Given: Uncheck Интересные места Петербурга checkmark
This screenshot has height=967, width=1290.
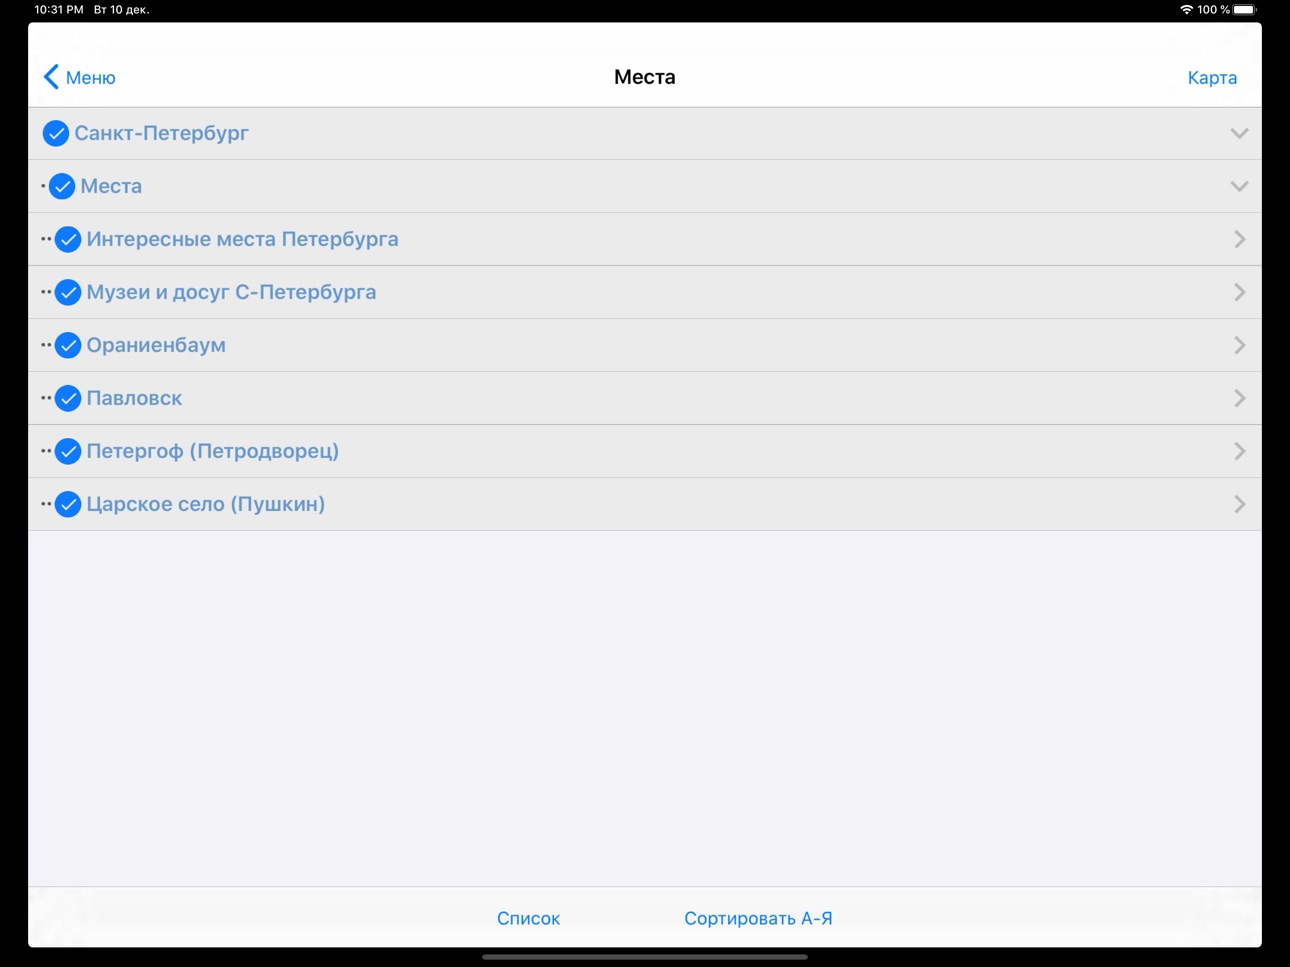Looking at the screenshot, I should tap(68, 239).
